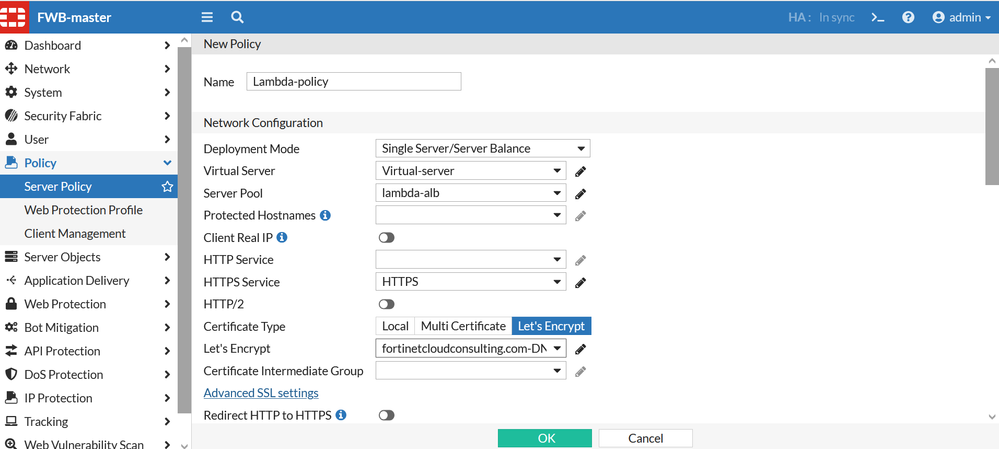Click the search magnifier icon in header
The width and height of the screenshot is (999, 449).
[x=237, y=17]
